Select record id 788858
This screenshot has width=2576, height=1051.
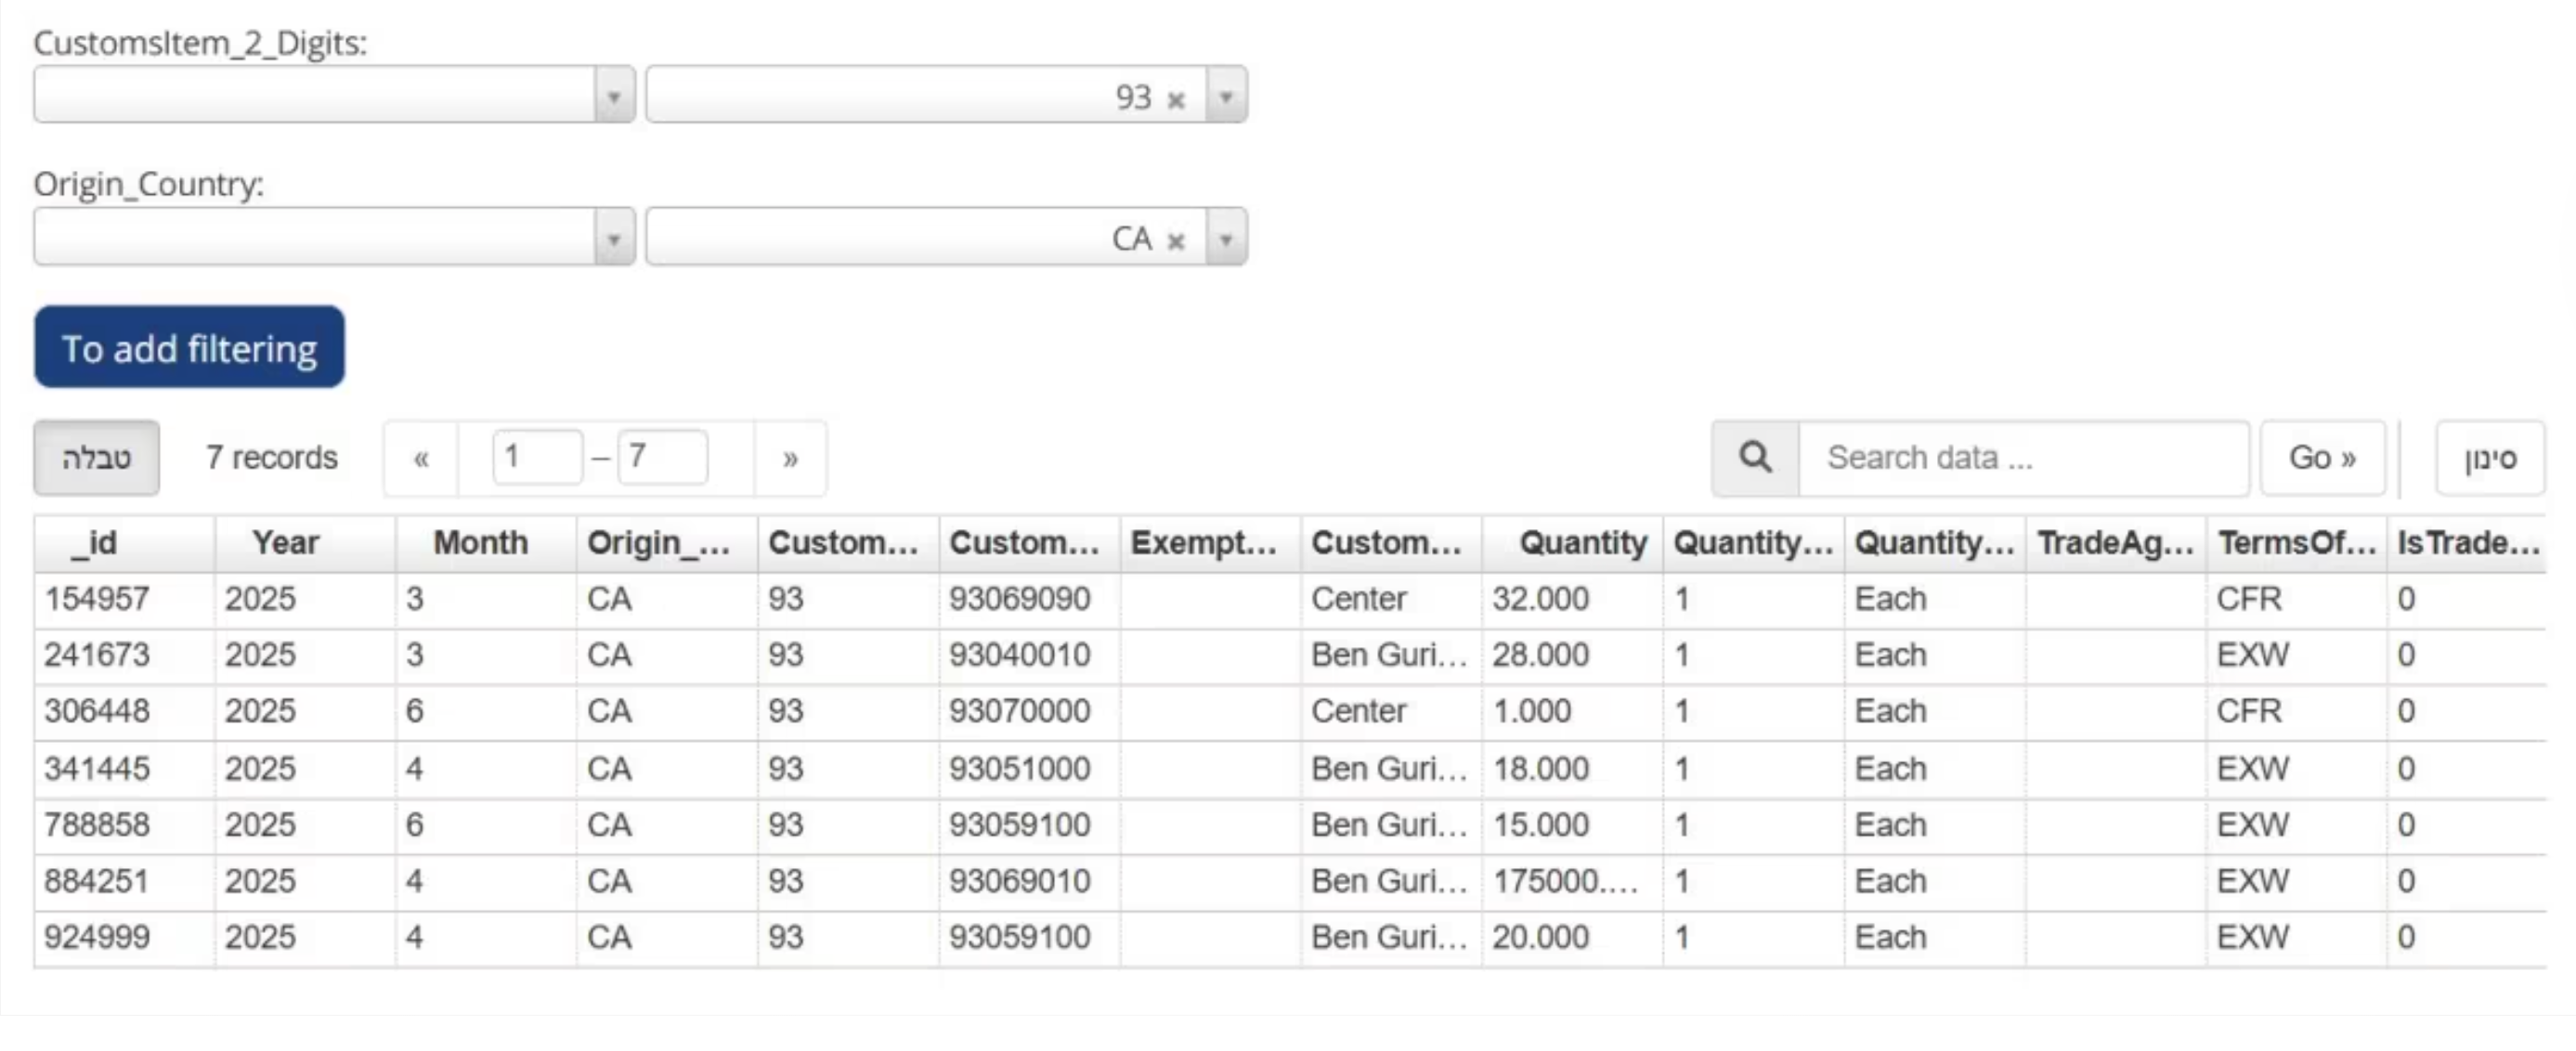click(97, 825)
